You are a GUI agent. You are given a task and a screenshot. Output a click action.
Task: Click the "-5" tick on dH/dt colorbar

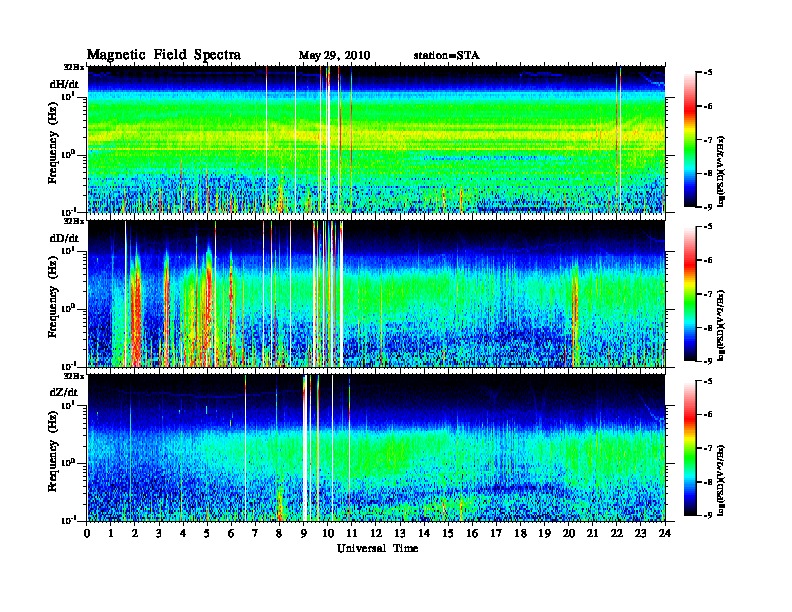[x=708, y=73]
